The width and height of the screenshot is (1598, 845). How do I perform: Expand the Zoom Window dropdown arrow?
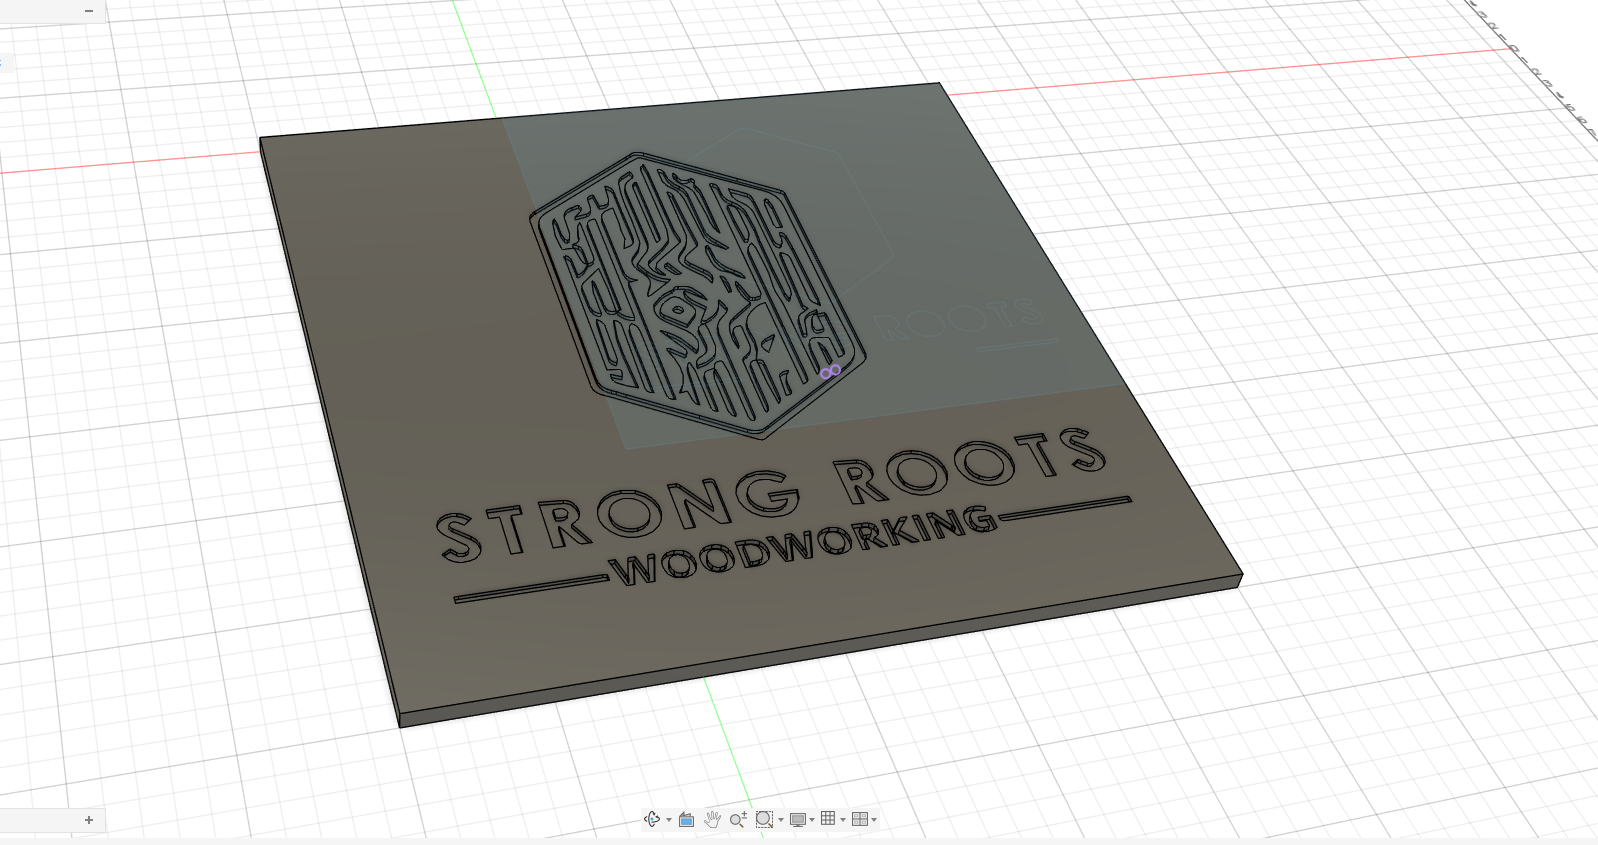(x=780, y=820)
